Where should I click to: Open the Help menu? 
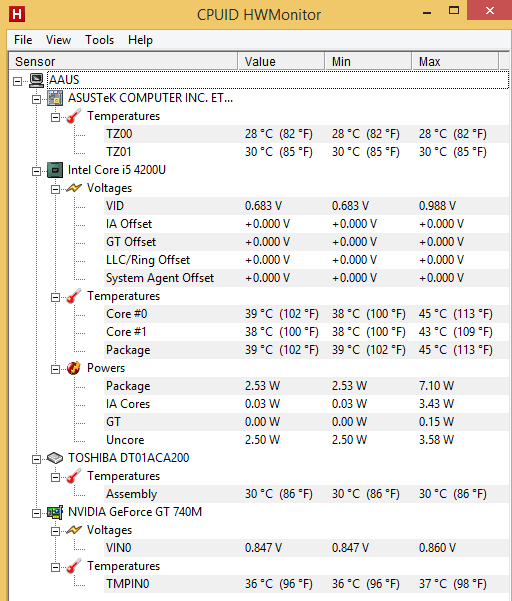[140, 40]
